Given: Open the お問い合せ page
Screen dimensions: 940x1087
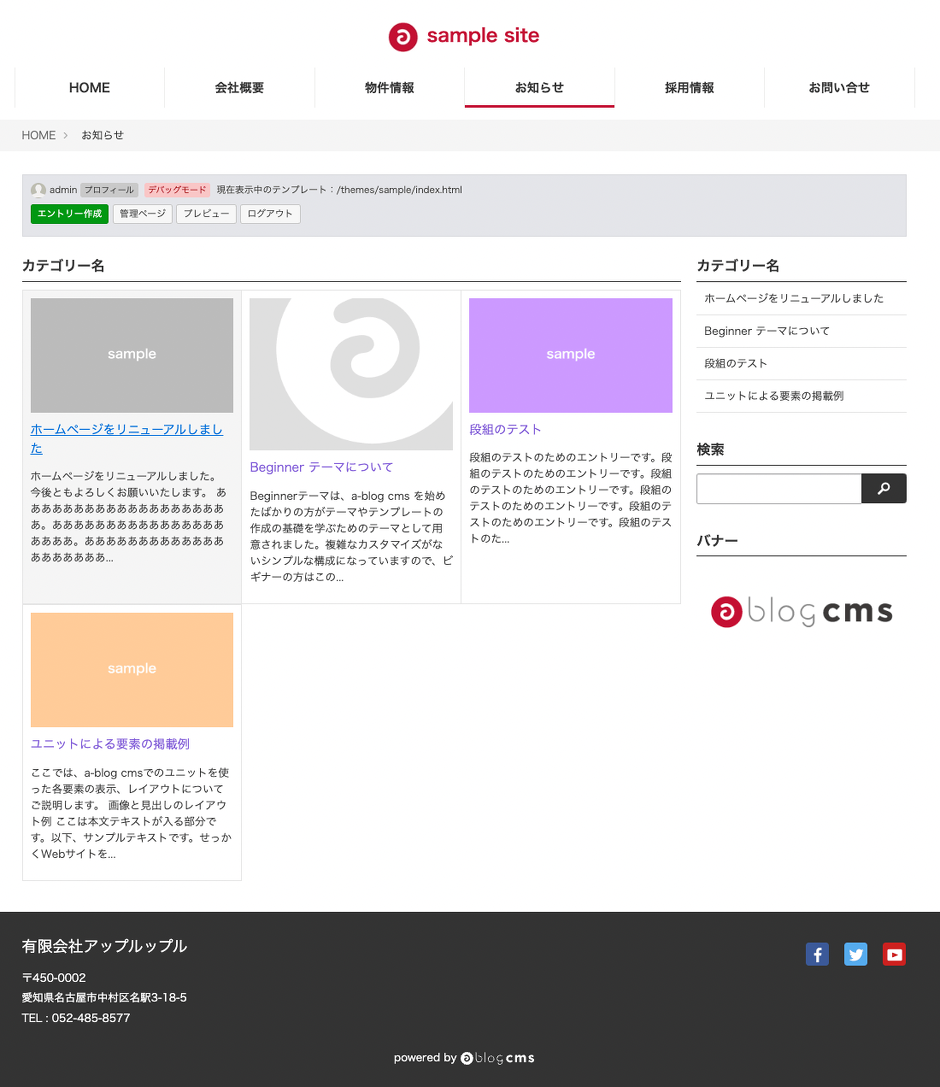Looking at the screenshot, I should [839, 88].
